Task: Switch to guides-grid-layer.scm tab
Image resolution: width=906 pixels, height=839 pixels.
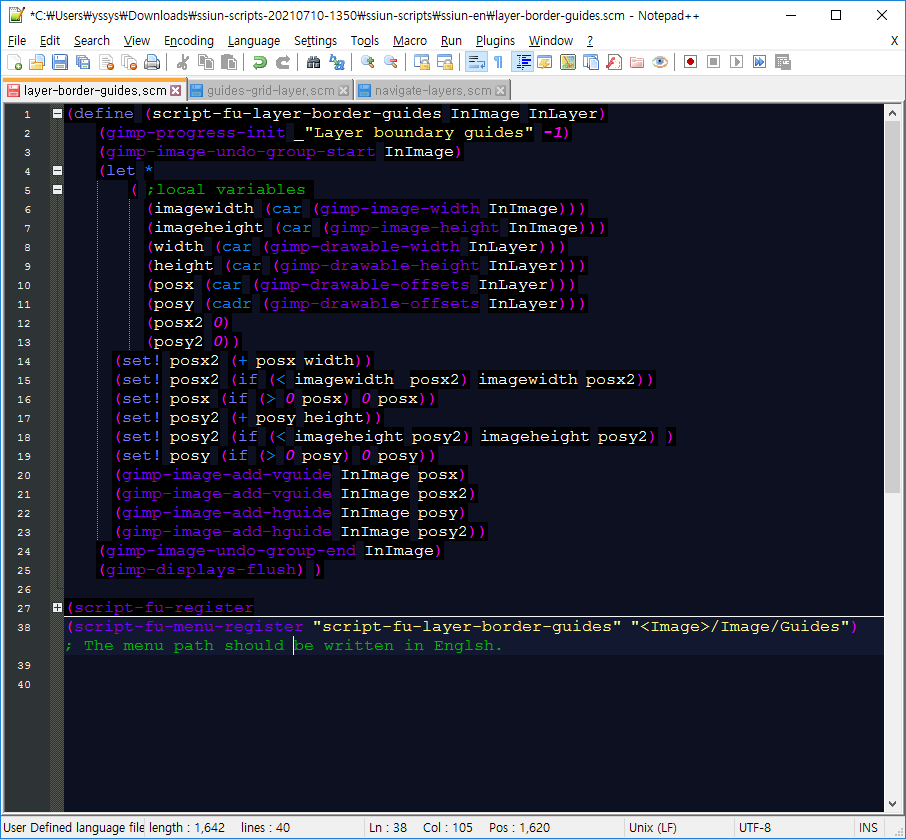Action: tap(270, 91)
